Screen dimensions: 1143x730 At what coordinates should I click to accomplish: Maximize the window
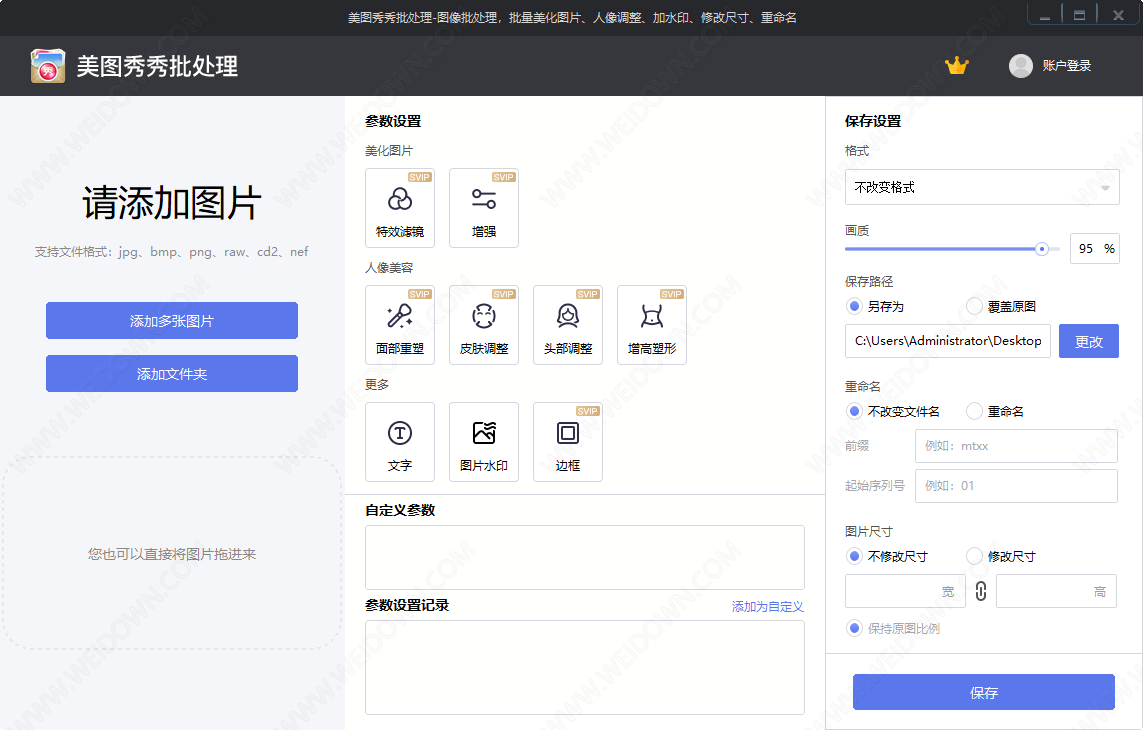tap(1080, 15)
